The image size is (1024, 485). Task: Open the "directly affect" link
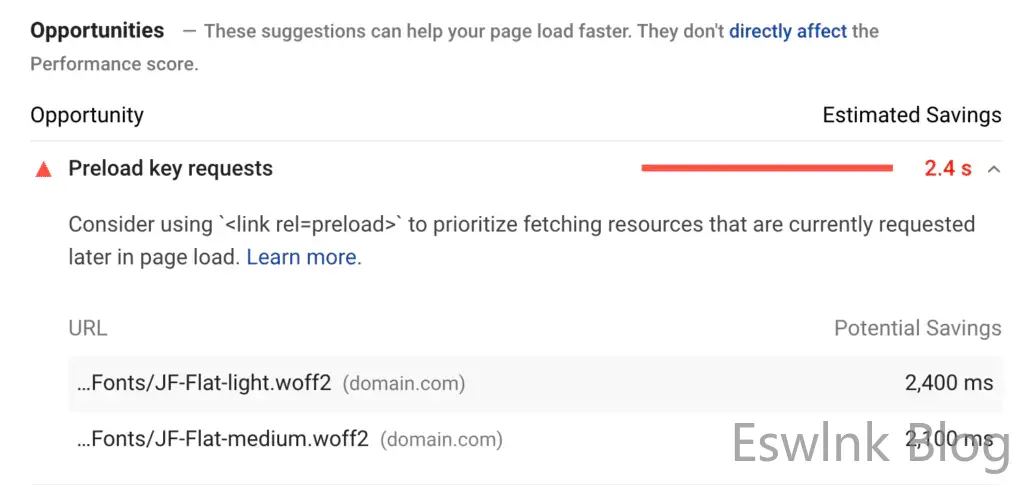788,31
